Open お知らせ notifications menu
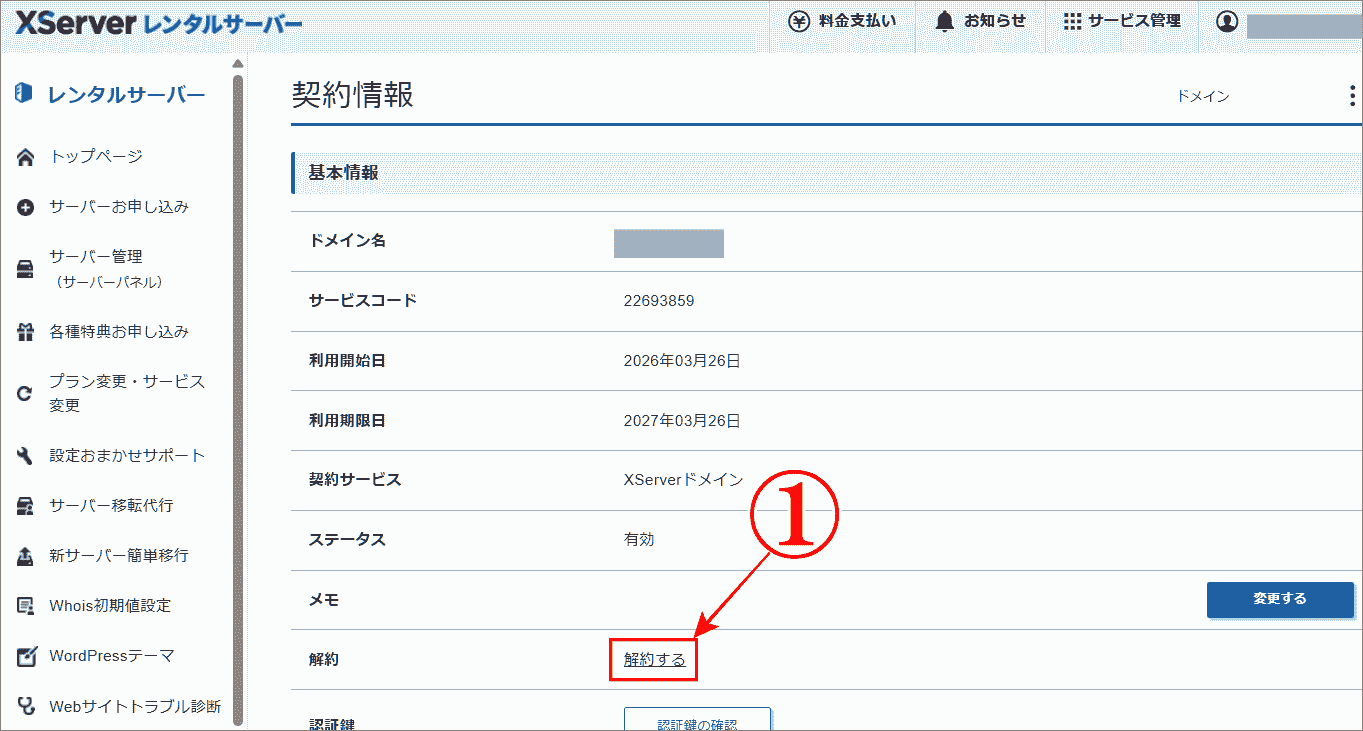This screenshot has width=1363, height=731. click(x=980, y=21)
